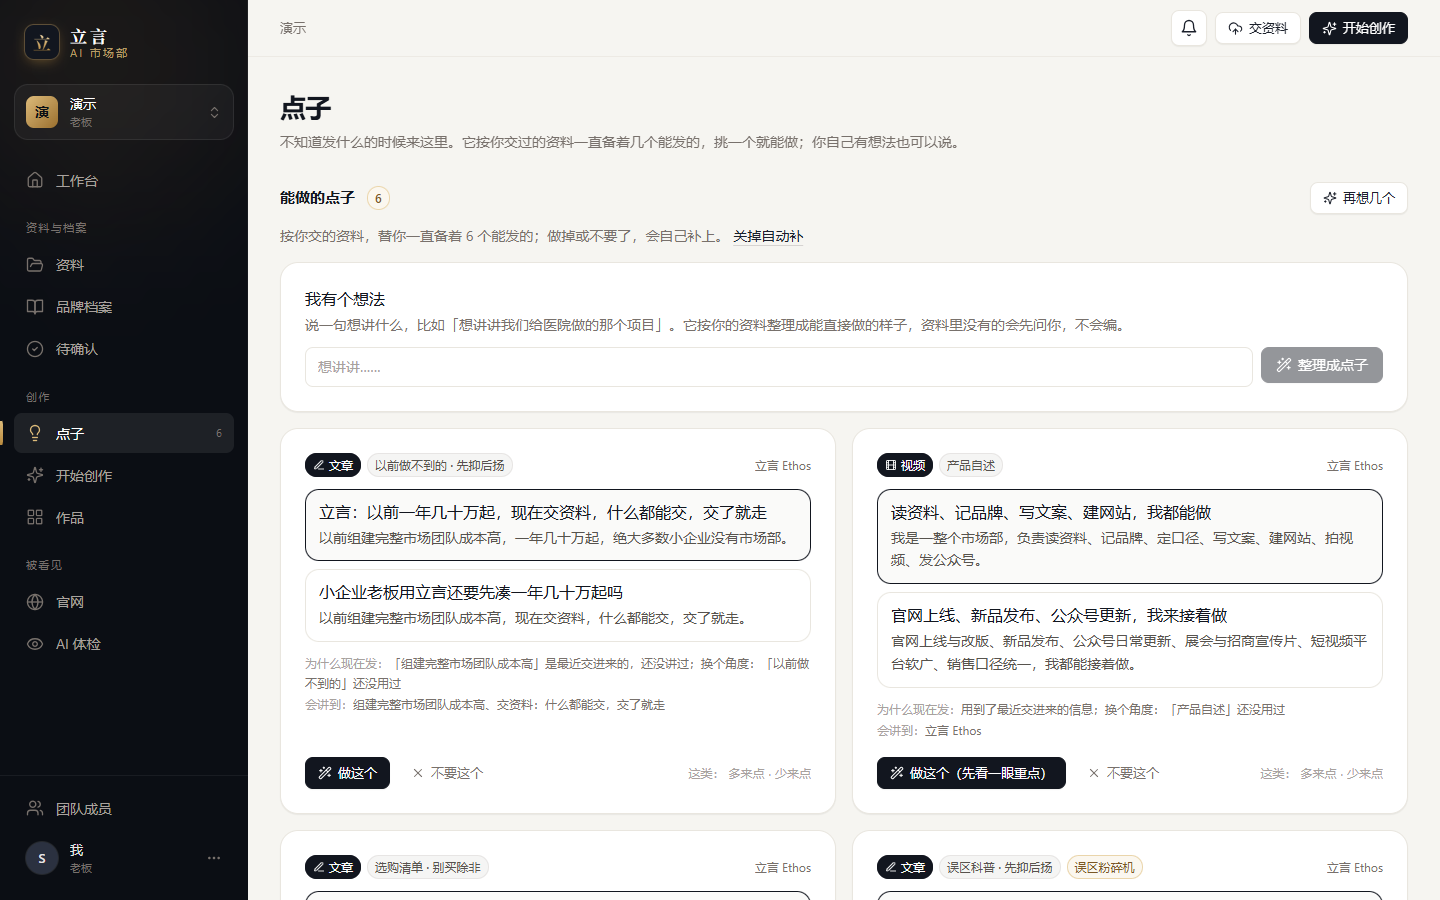The image size is (1440, 900).
Task: Click the 立言 logo icon
Action: [42, 42]
